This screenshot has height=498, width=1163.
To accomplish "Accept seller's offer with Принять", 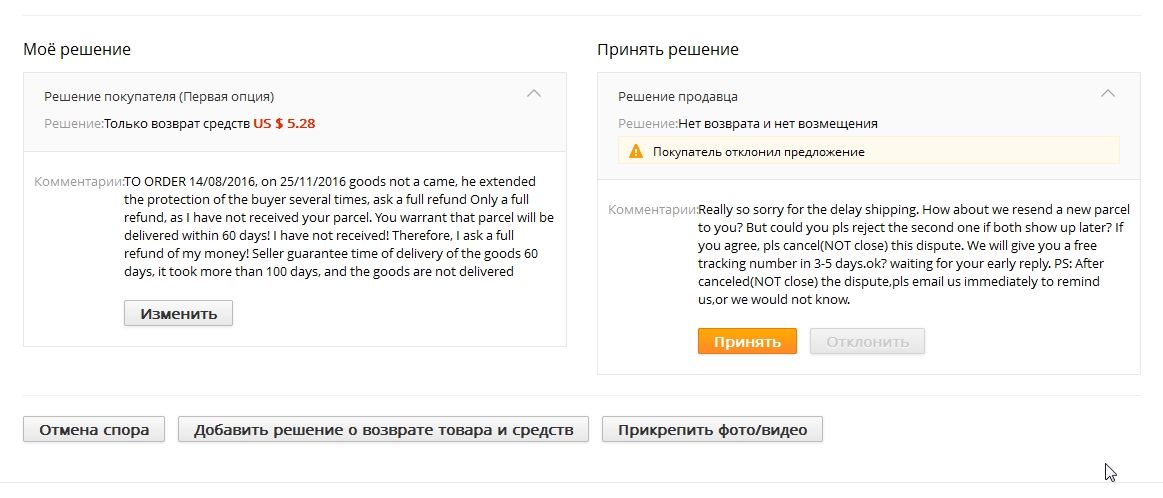I will click(x=747, y=341).
